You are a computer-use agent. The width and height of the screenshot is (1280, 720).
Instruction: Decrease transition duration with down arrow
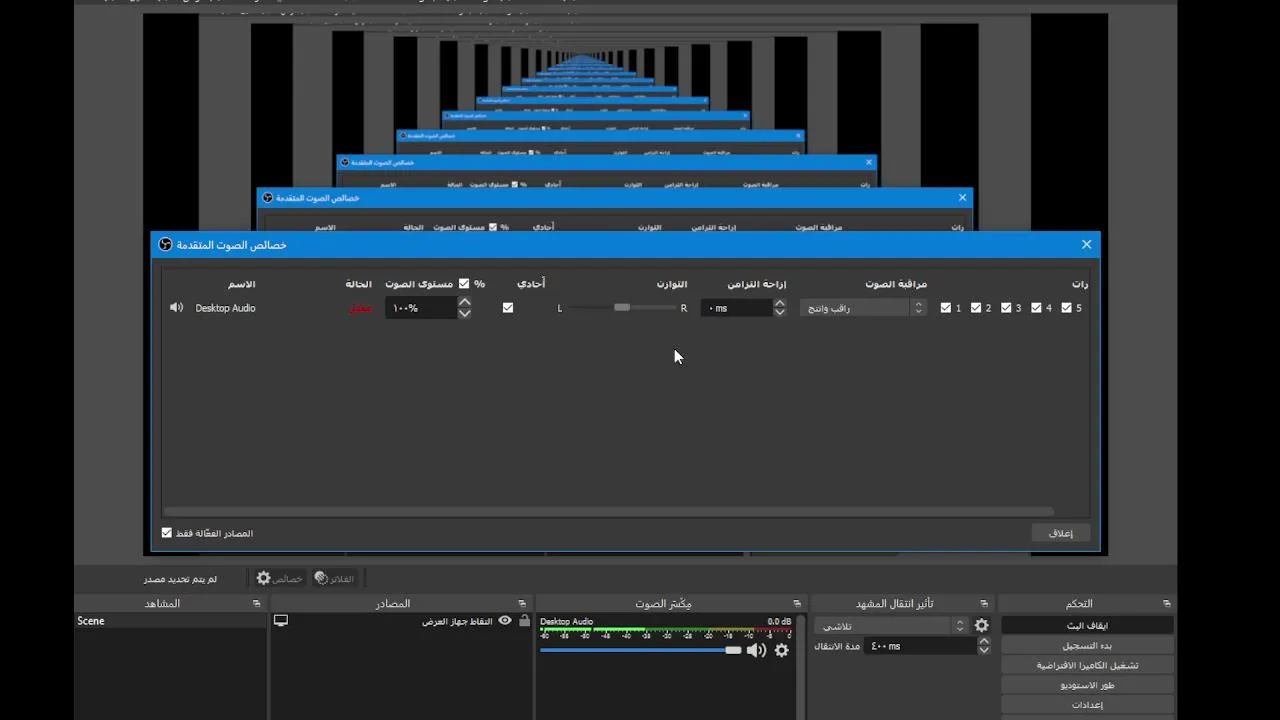tap(984, 651)
